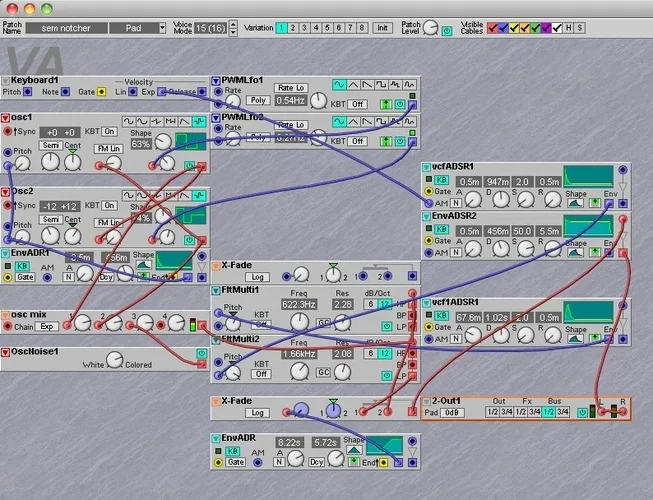The height and width of the screenshot is (500, 653).
Task: Select Variation 1 tab
Action: 282,28
